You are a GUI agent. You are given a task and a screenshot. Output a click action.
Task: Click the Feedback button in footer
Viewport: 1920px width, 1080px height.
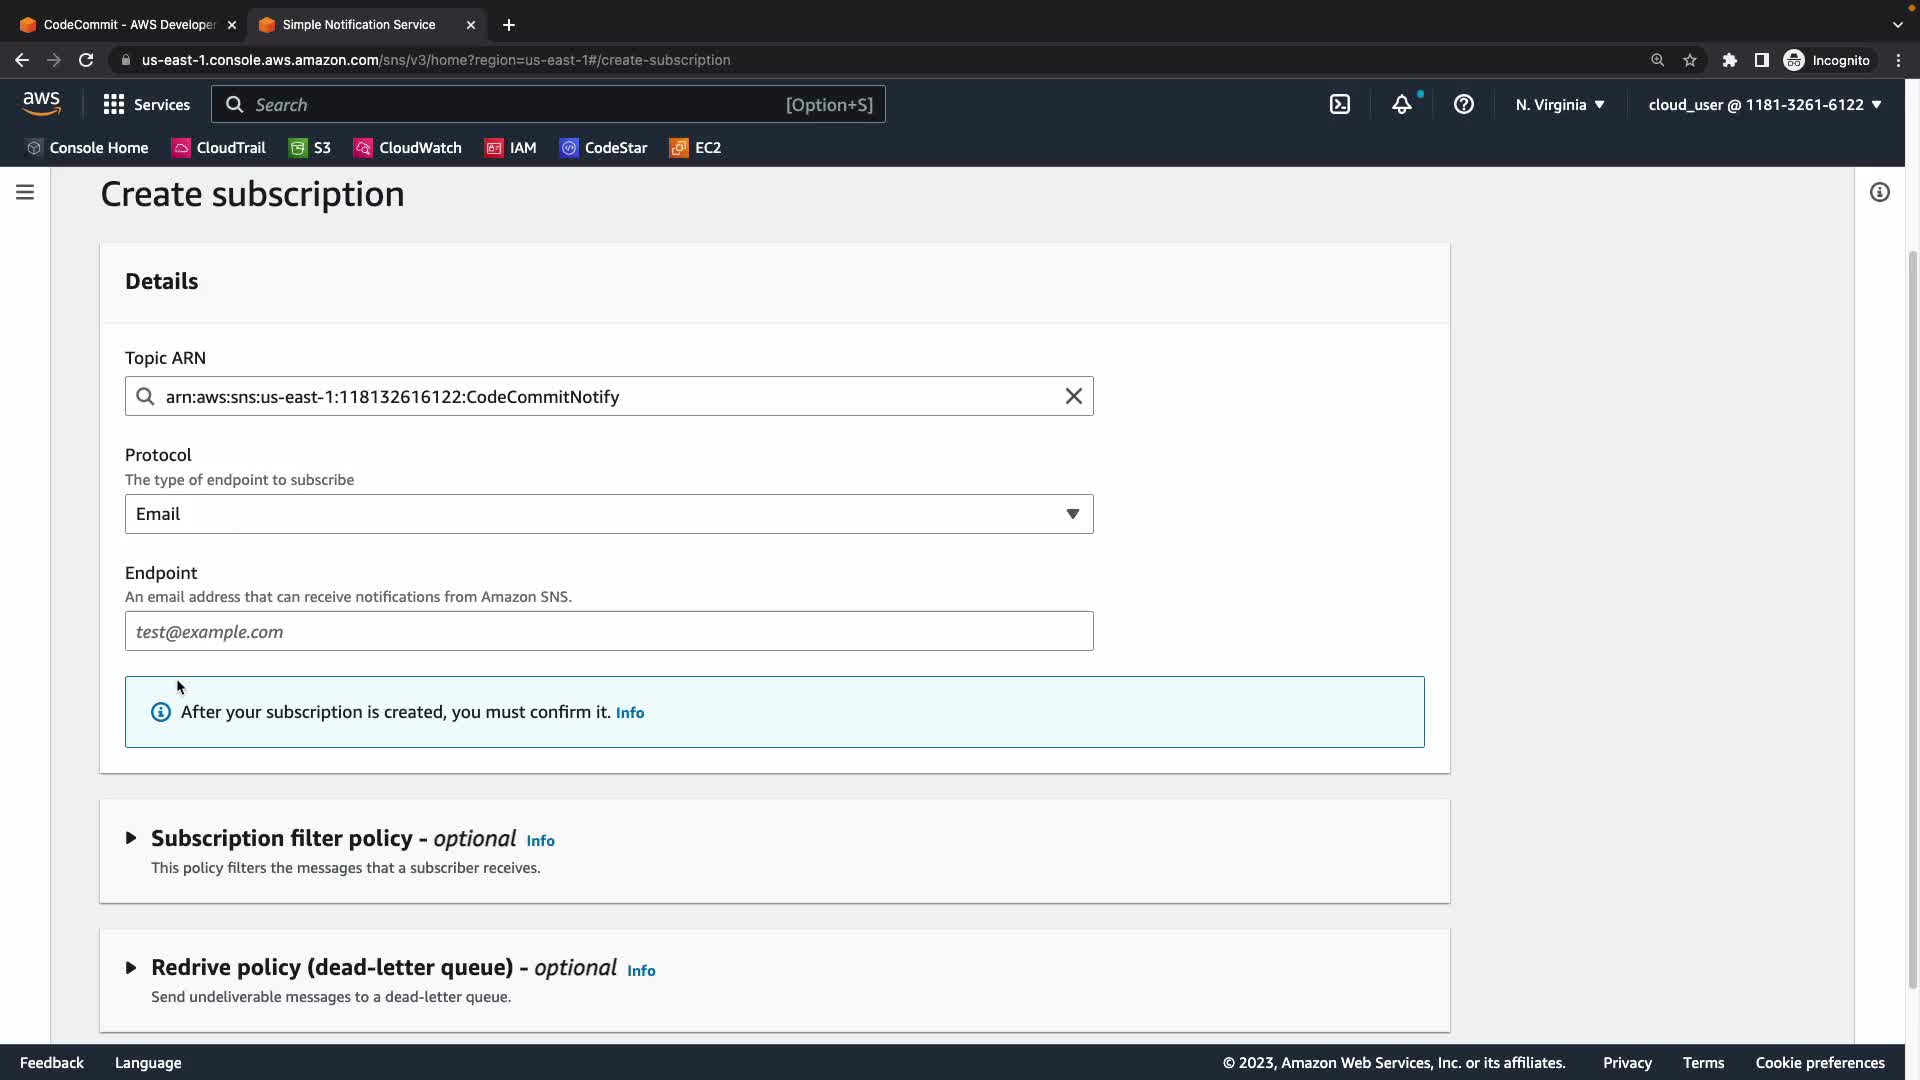[x=52, y=1062]
